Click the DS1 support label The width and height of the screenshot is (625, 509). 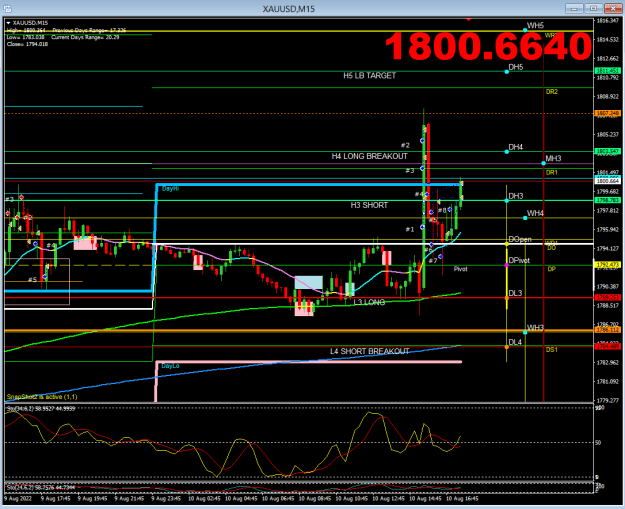tap(552, 350)
